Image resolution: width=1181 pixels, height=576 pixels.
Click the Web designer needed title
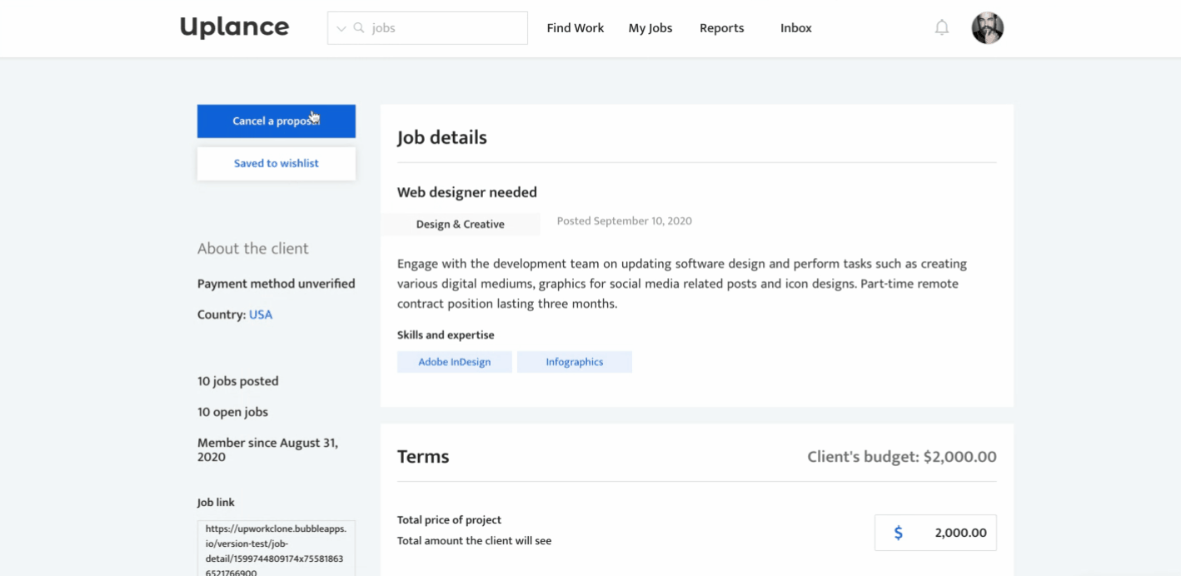[467, 192]
